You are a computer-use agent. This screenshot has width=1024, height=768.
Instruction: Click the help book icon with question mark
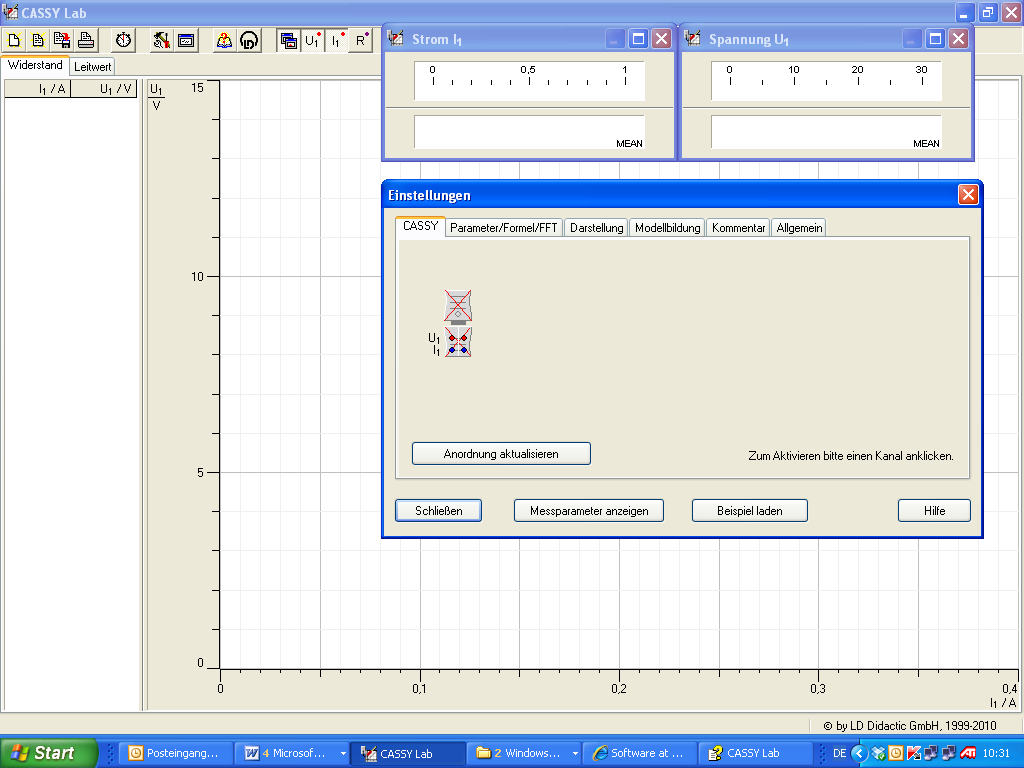click(x=223, y=41)
